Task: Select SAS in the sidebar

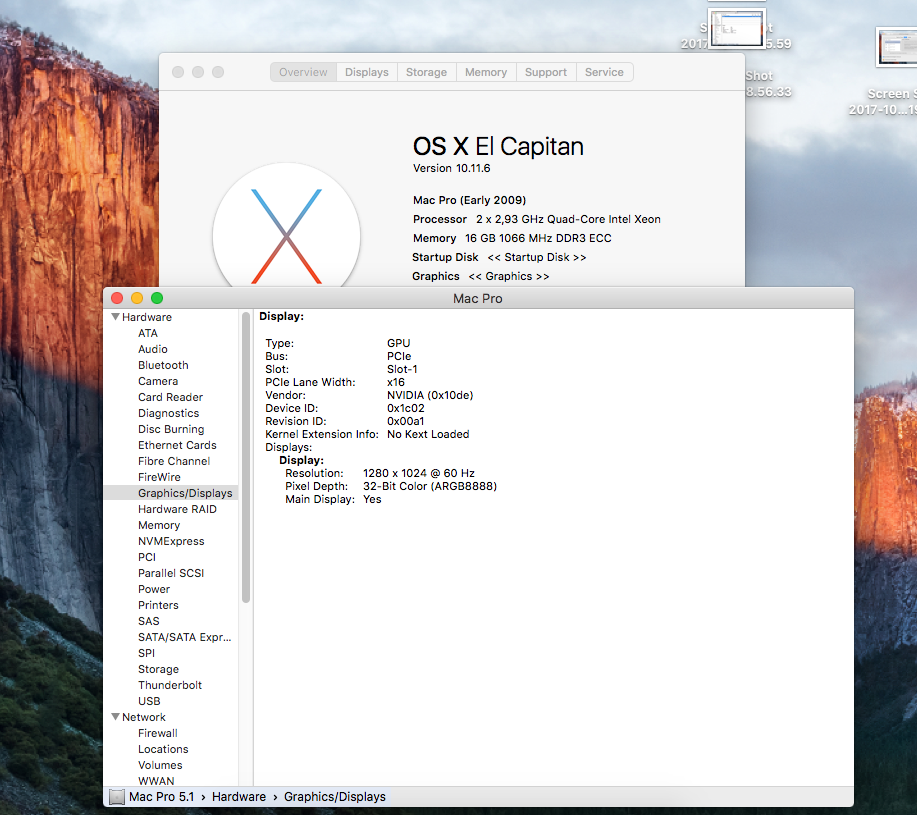Action: [x=149, y=621]
